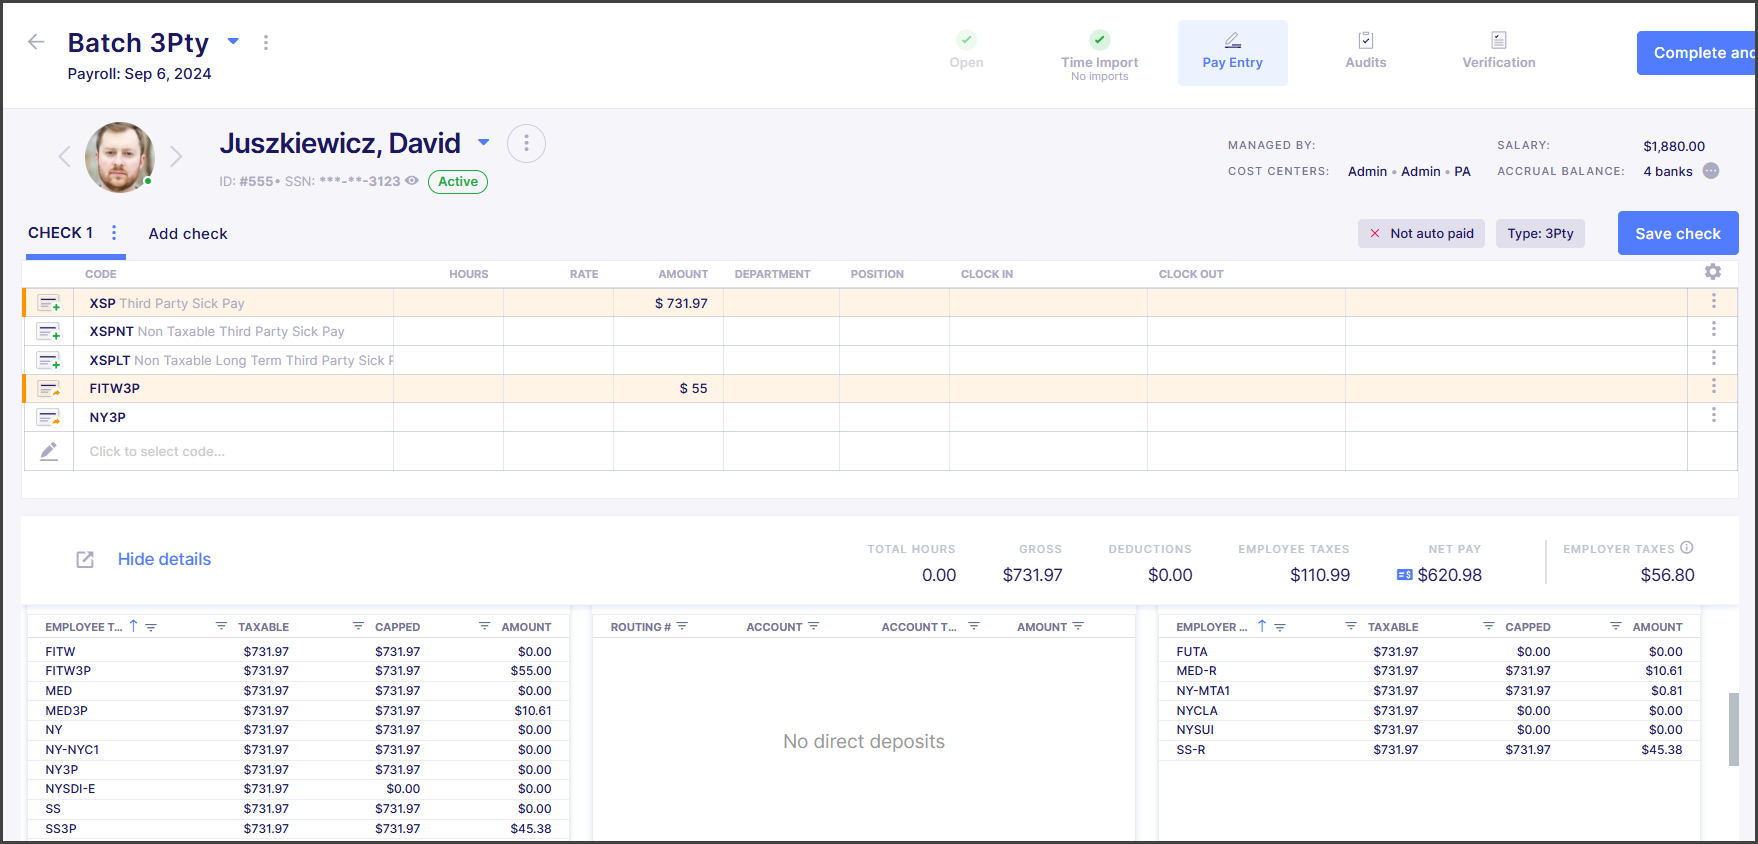
Task: Click the Employer Taxes info icon
Action: 1686,548
